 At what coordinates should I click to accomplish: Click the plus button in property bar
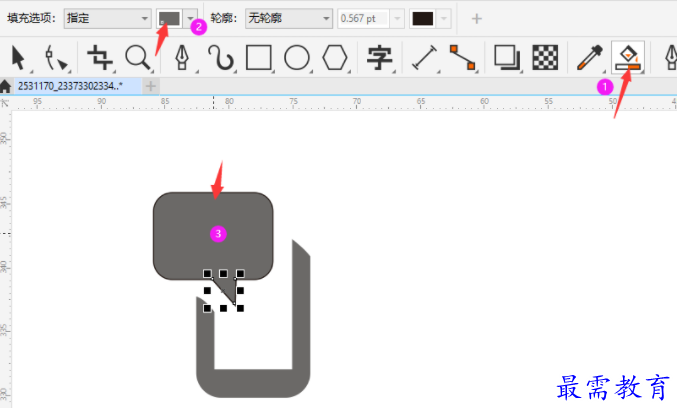[x=477, y=19]
